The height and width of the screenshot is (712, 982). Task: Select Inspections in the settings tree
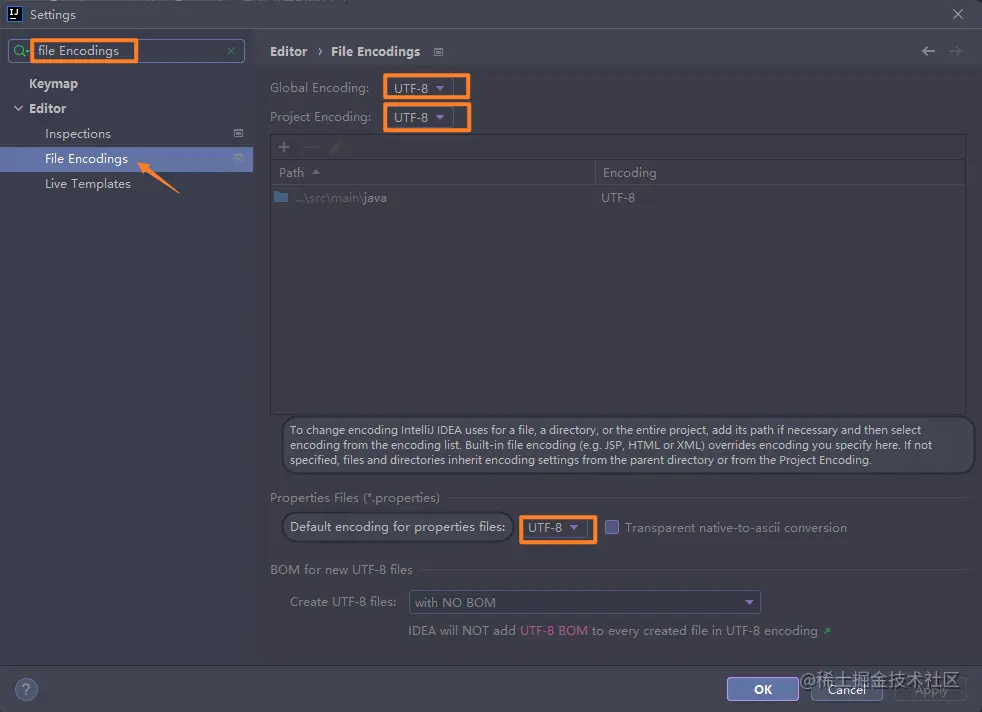[x=78, y=133]
